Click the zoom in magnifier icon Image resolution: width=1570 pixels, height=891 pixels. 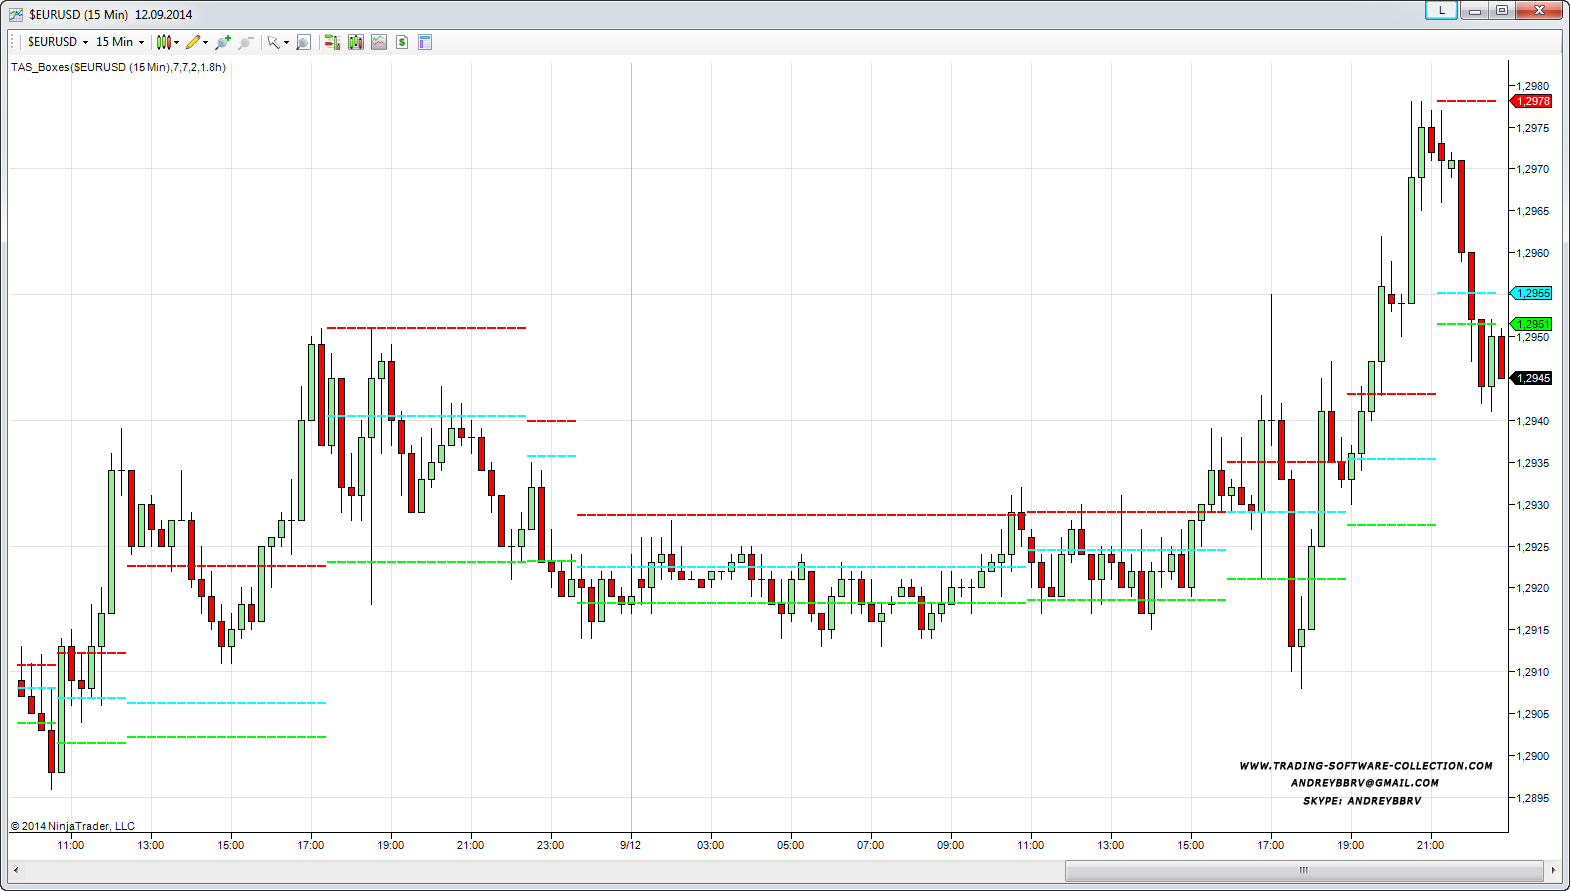tap(222, 42)
